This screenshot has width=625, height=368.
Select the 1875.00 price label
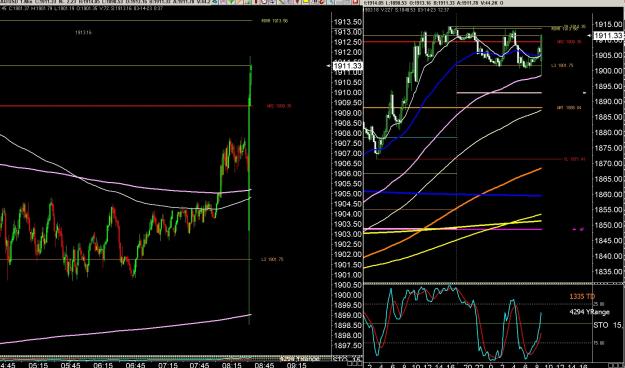[x=608, y=148]
